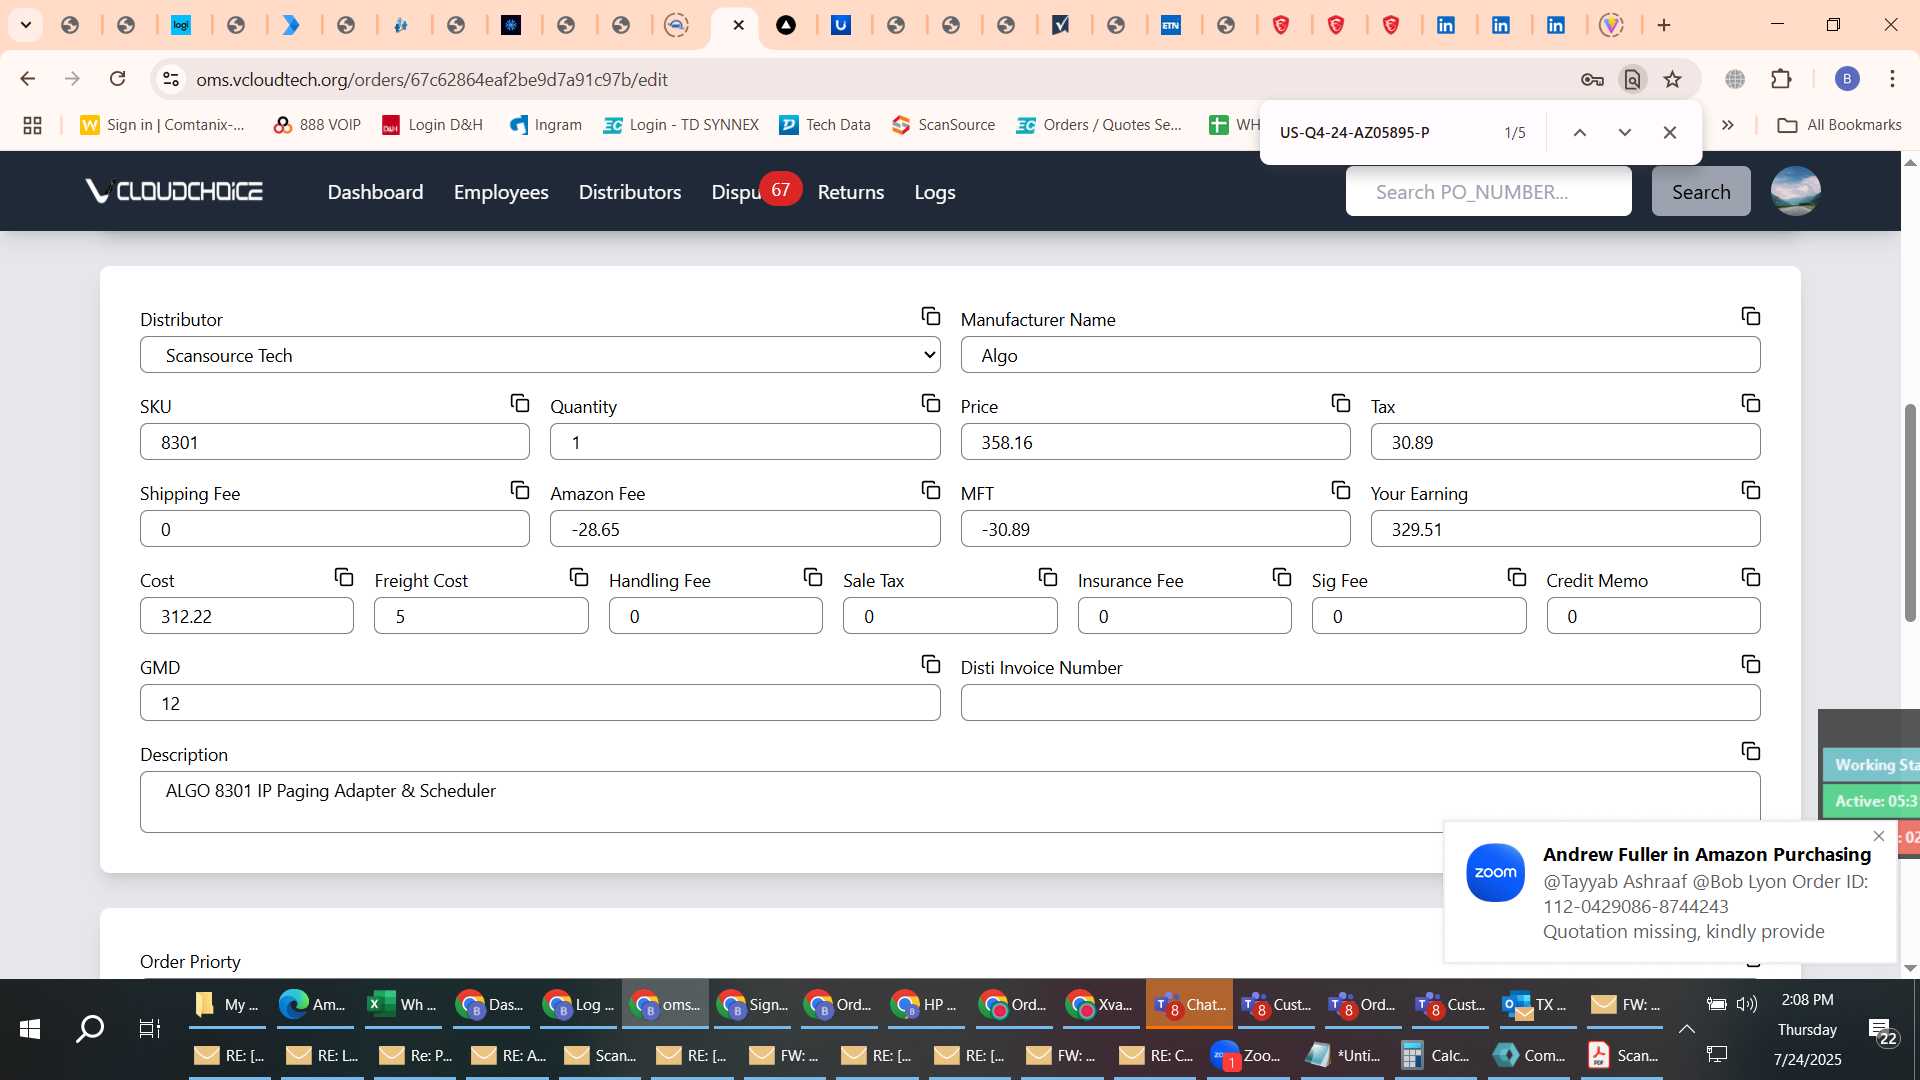Copy the Manufacturer Name value

click(x=1750, y=316)
